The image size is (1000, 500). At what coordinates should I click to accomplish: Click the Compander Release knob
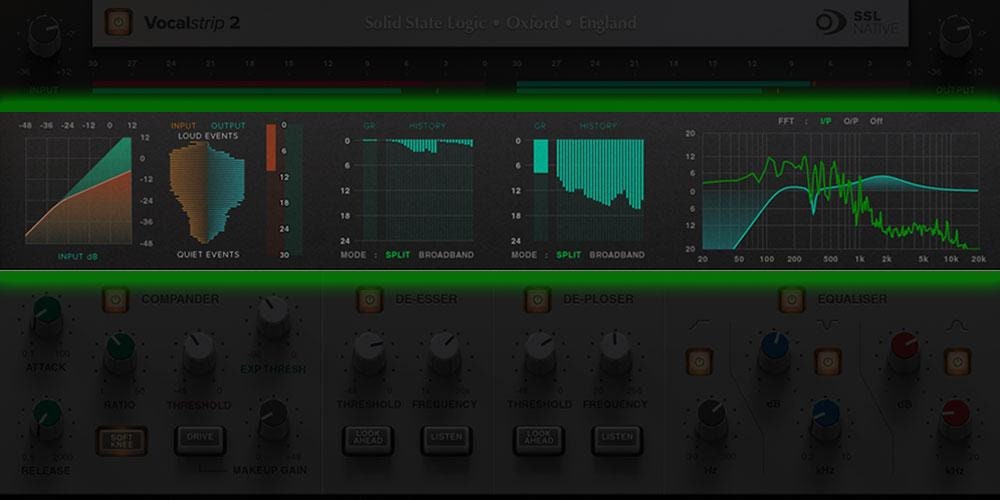click(x=47, y=422)
